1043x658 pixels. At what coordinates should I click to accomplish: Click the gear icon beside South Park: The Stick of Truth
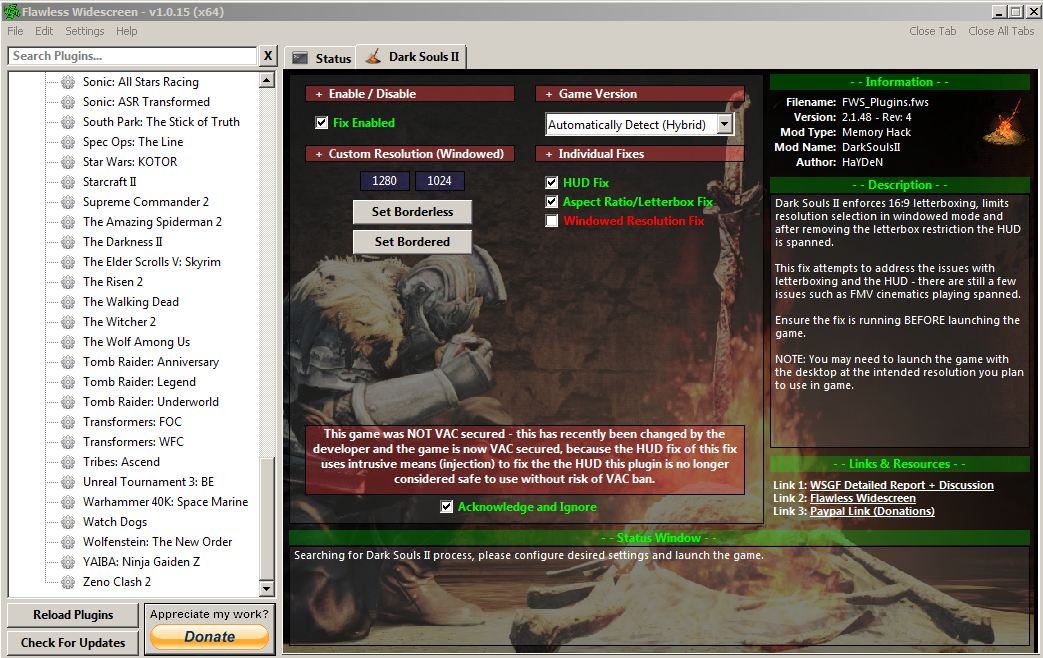(x=68, y=122)
